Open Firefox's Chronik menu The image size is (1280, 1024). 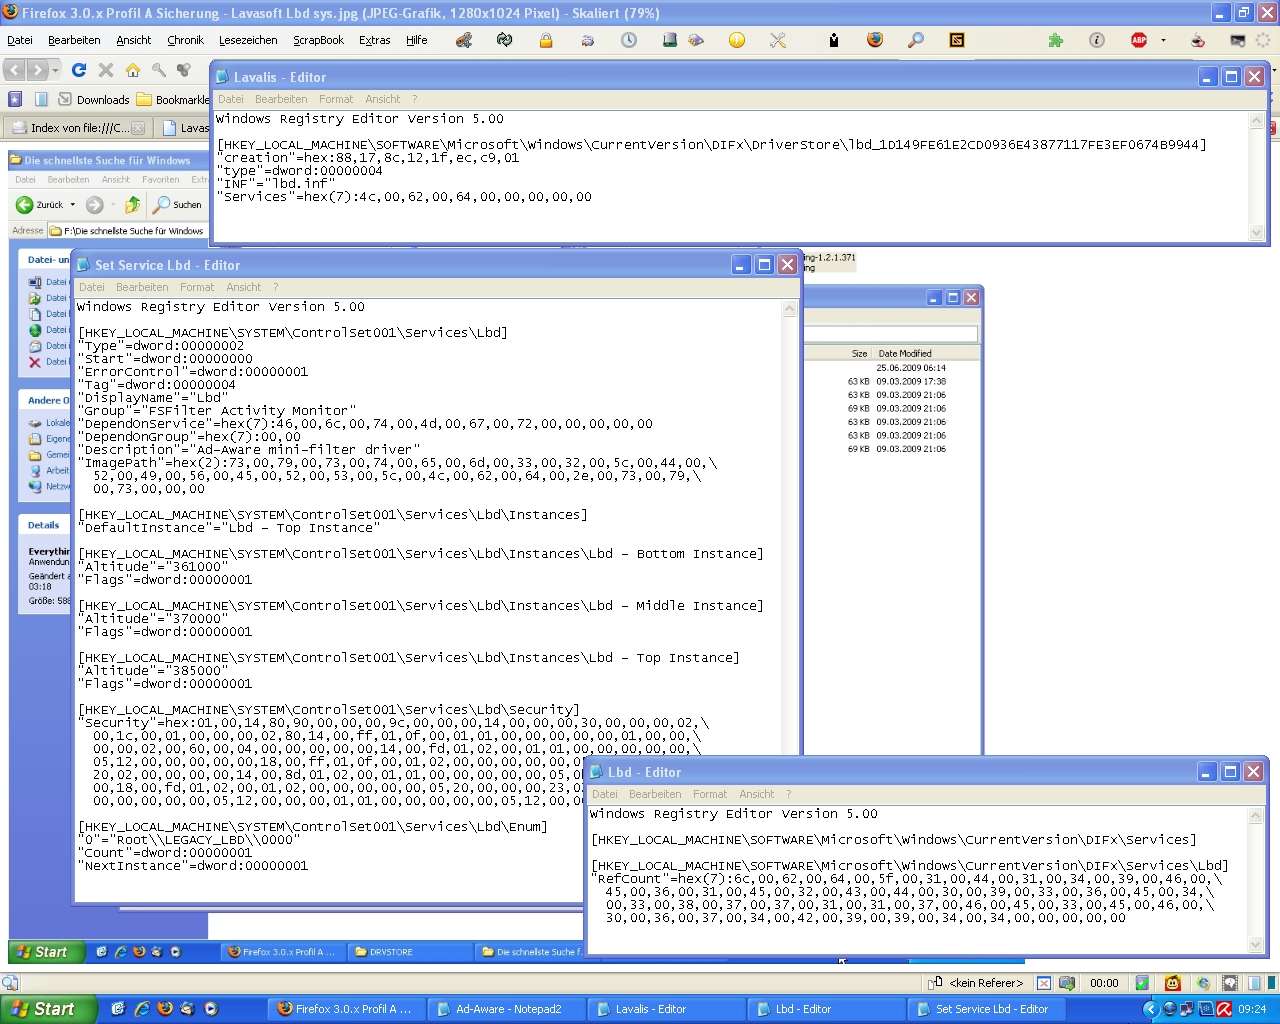[x=185, y=40]
